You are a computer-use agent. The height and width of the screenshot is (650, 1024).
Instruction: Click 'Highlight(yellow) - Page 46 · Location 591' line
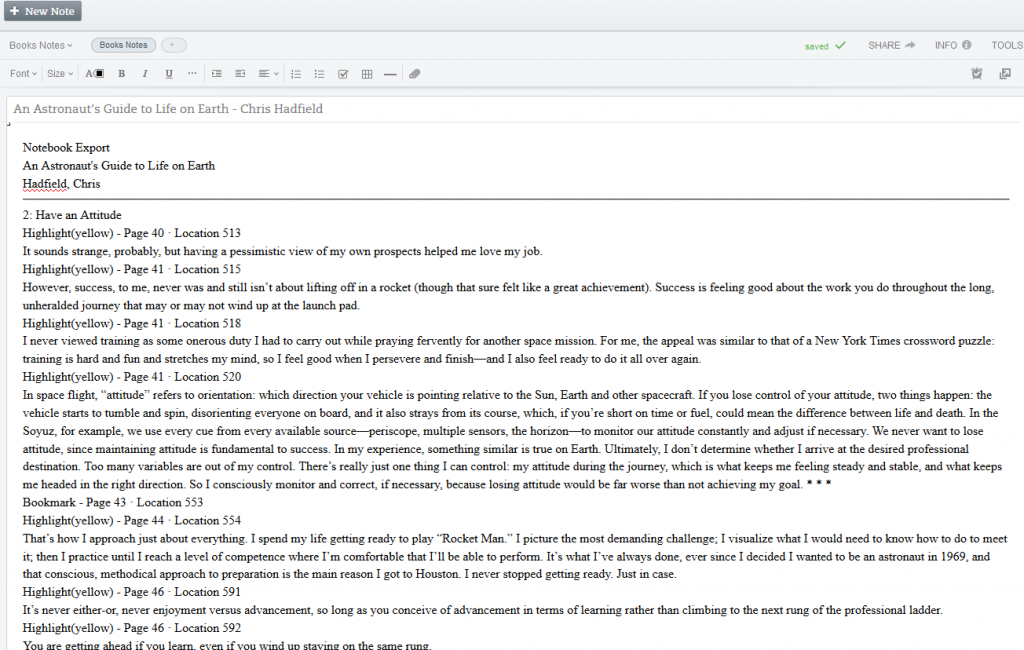(x=131, y=592)
